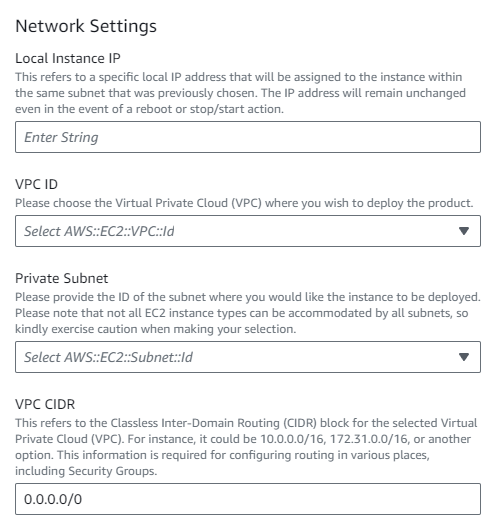The height and width of the screenshot is (518, 497).
Task: Place cursor on the 0.0.0.0/0 value
Action: click(x=53, y=499)
